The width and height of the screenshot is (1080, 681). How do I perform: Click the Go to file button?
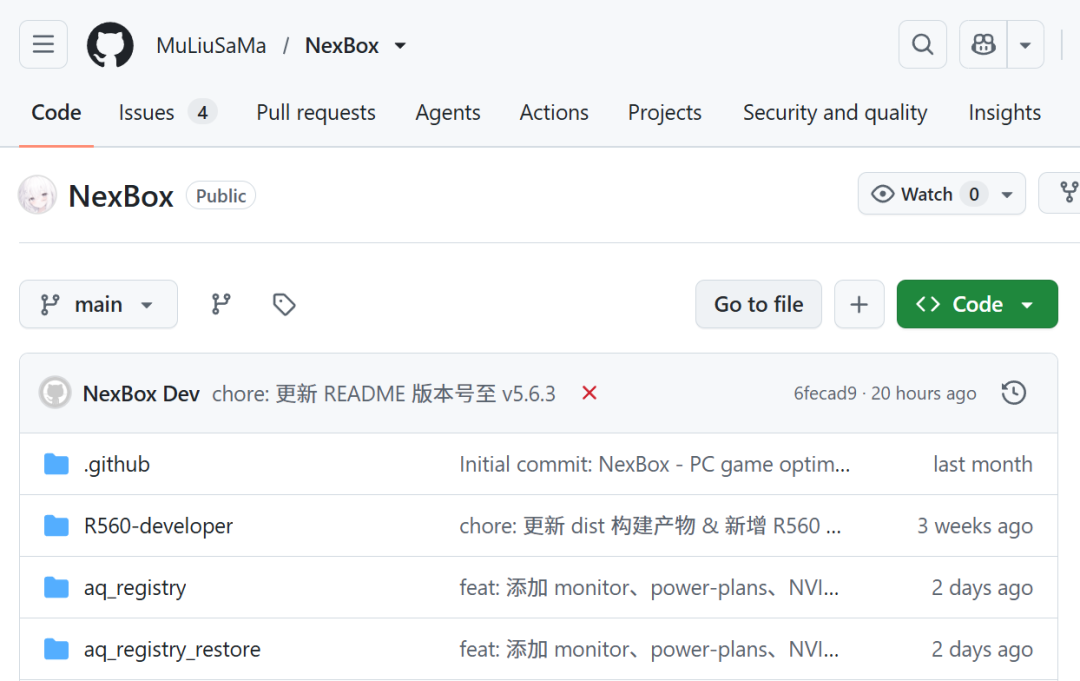pos(758,304)
